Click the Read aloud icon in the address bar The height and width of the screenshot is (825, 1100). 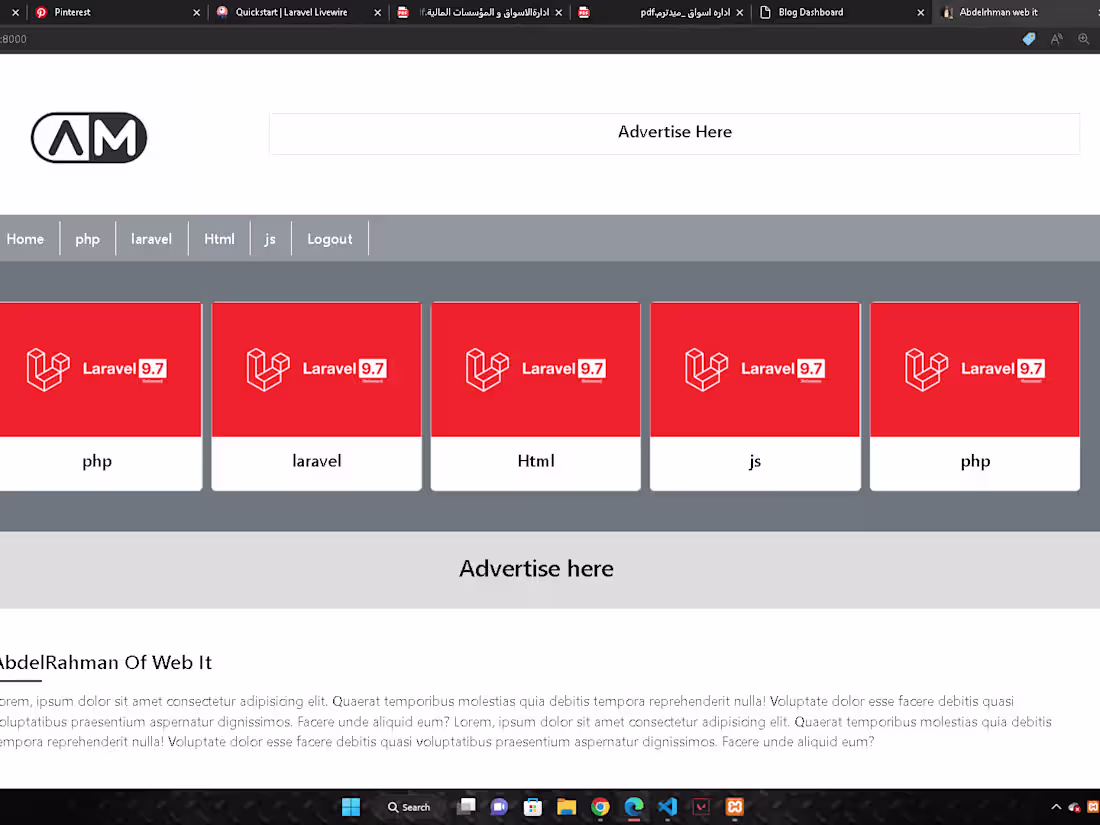point(1057,39)
